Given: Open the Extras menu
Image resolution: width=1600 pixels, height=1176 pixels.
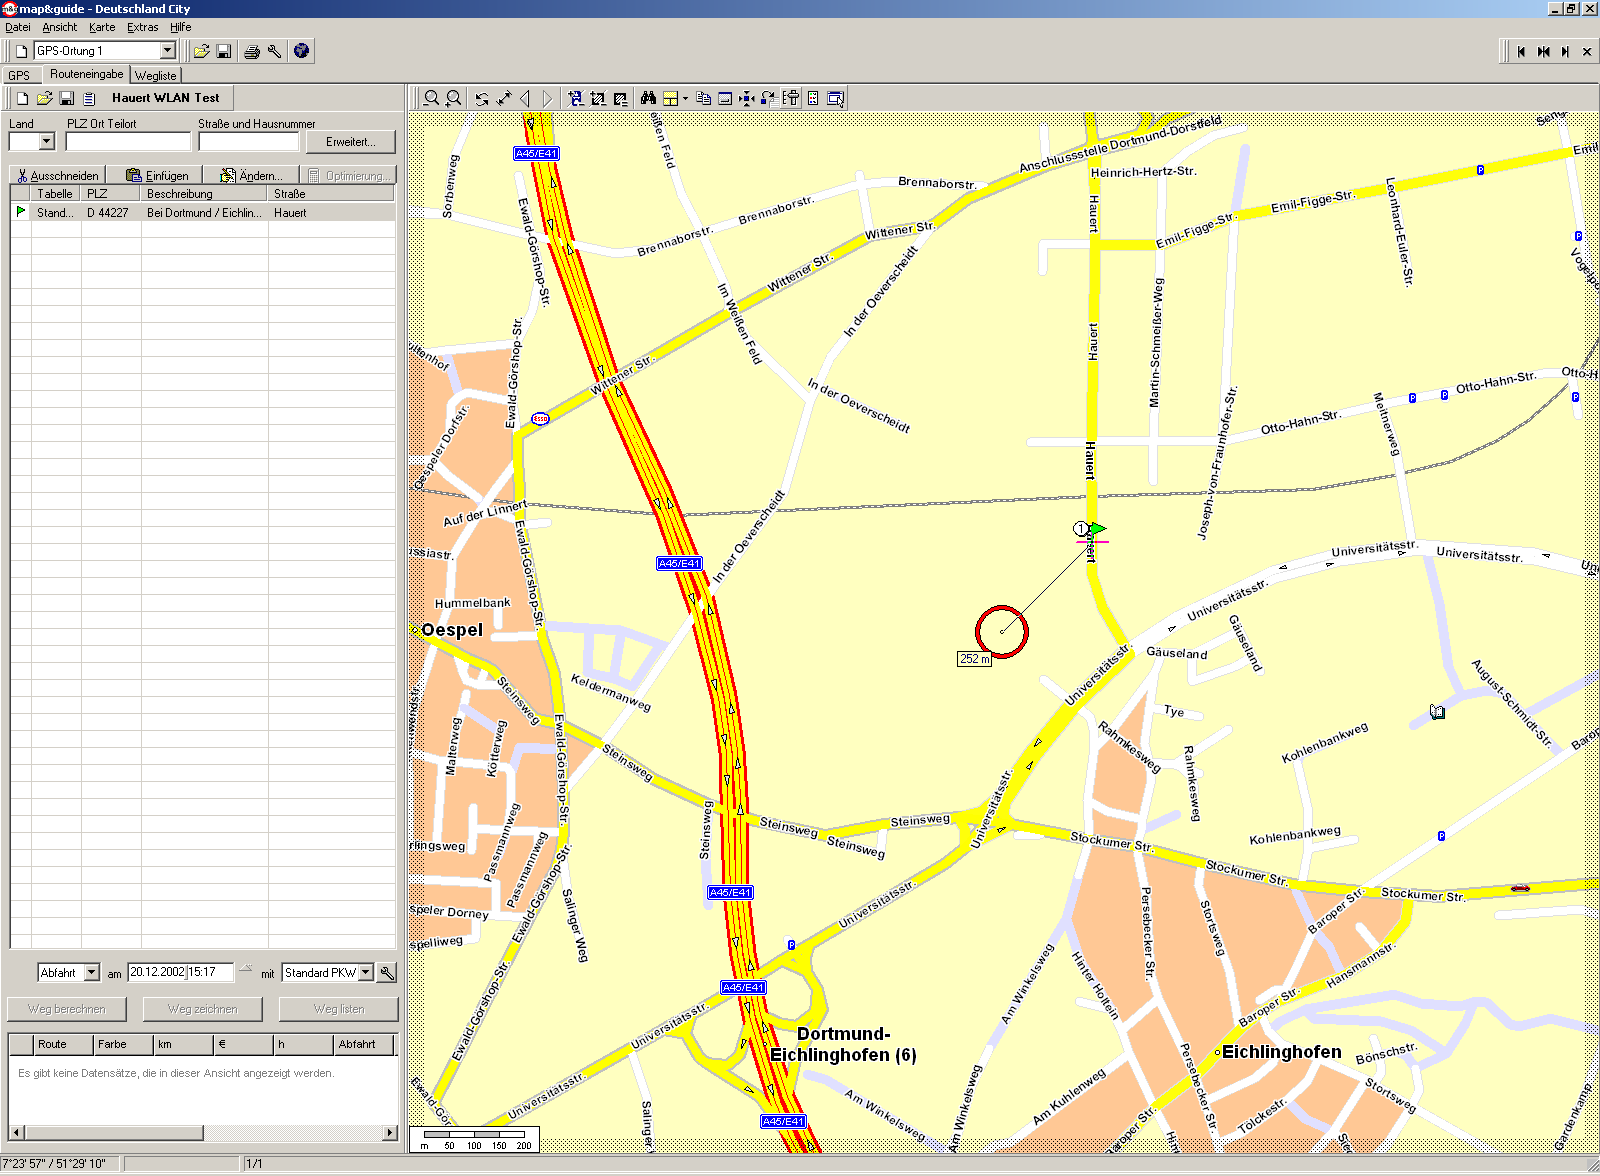Looking at the screenshot, I should [x=143, y=27].
